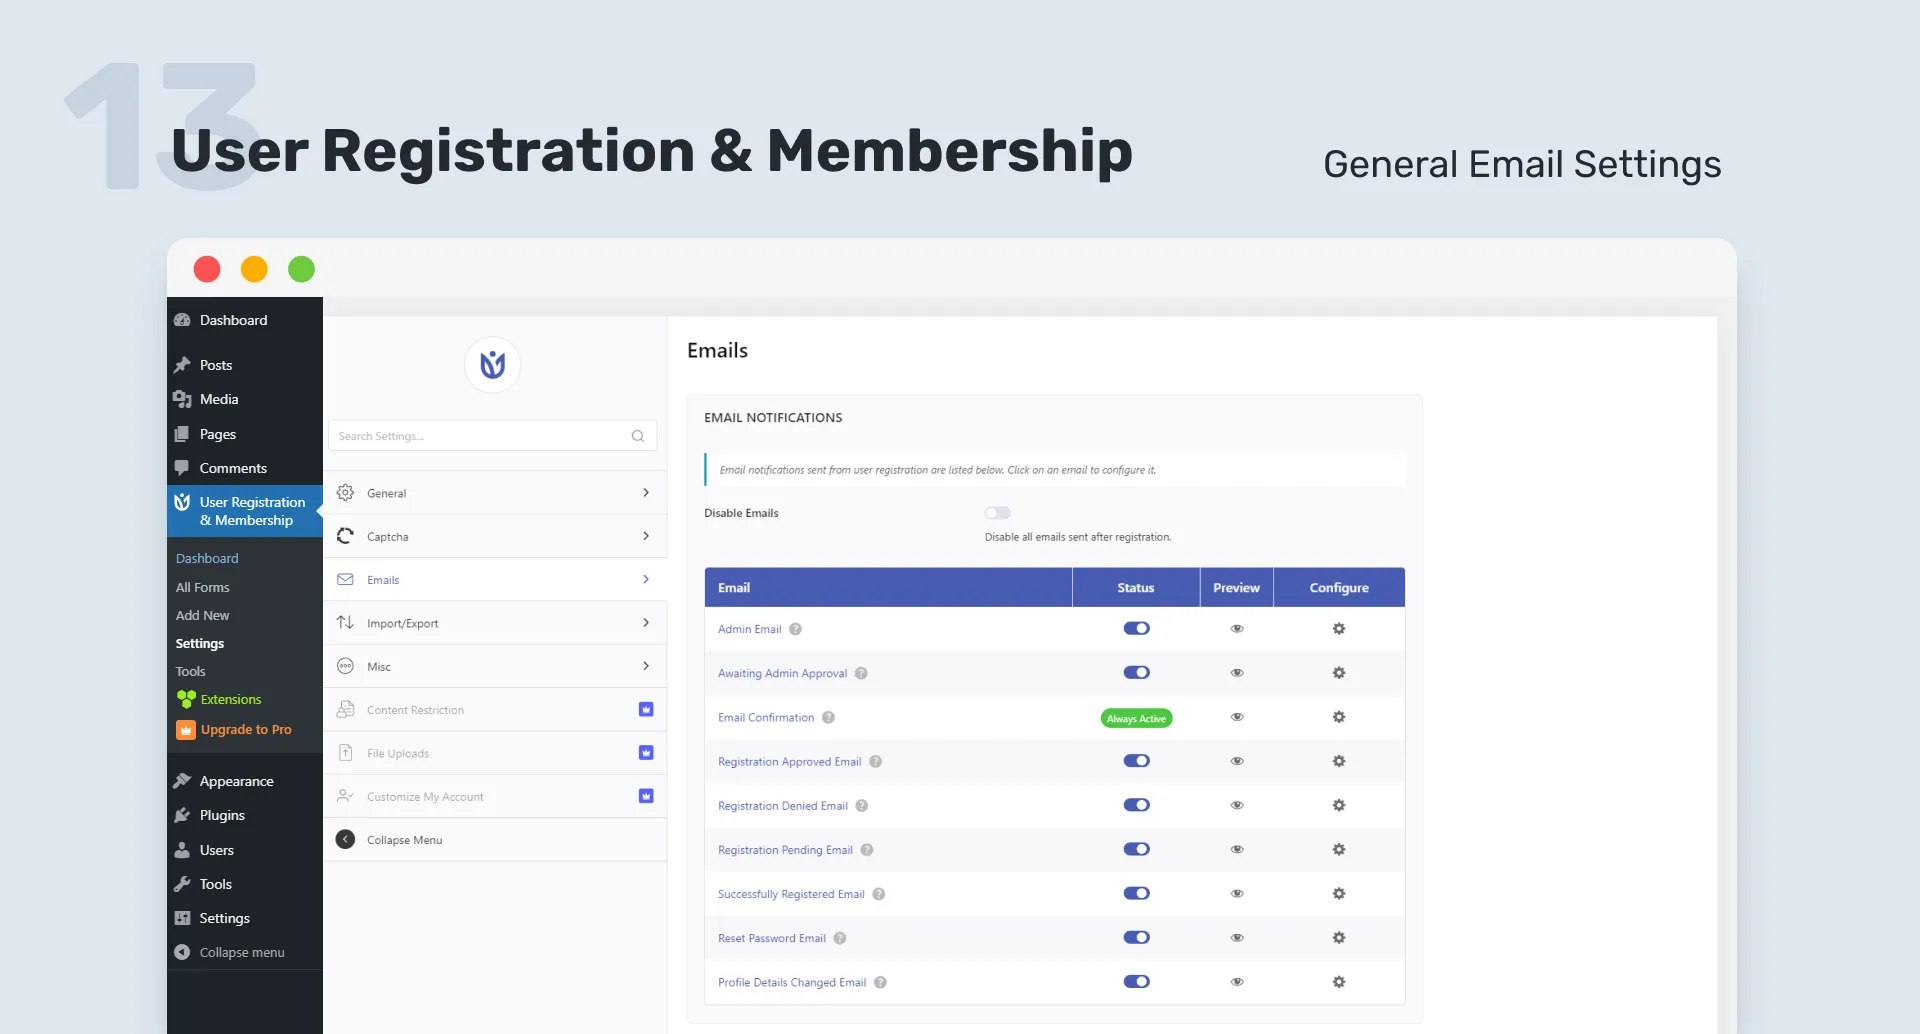Expand Captcha settings chevron
Viewport: 1920px width, 1034px height.
point(646,536)
